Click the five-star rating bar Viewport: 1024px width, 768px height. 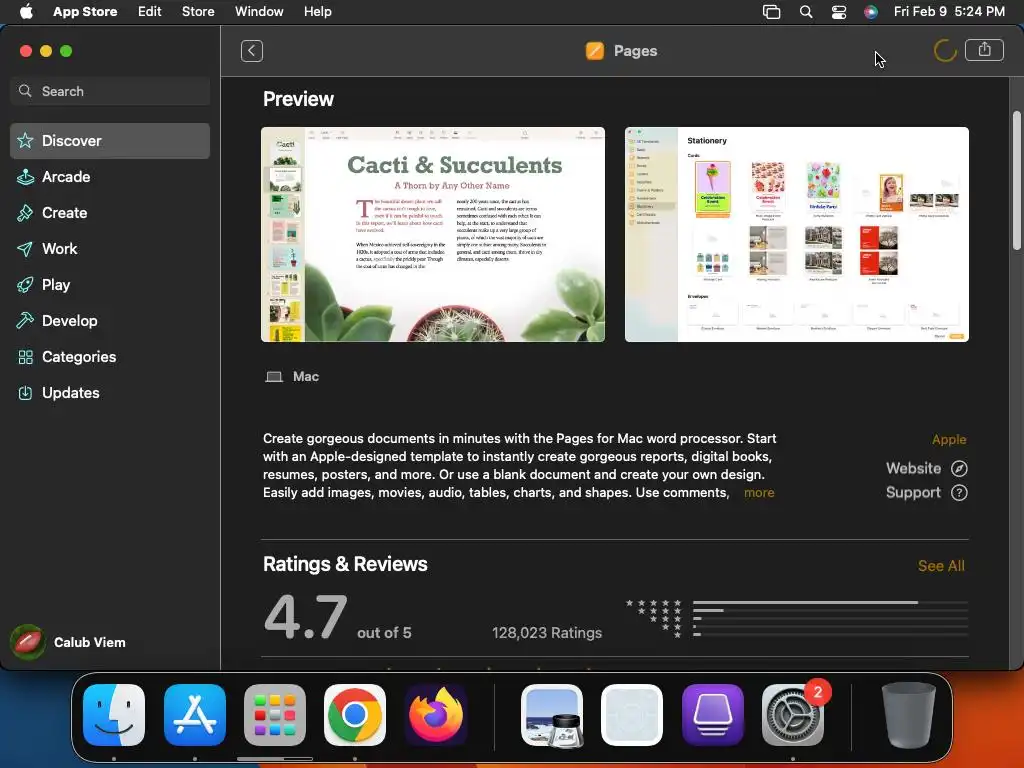pyautogui.click(x=831, y=602)
